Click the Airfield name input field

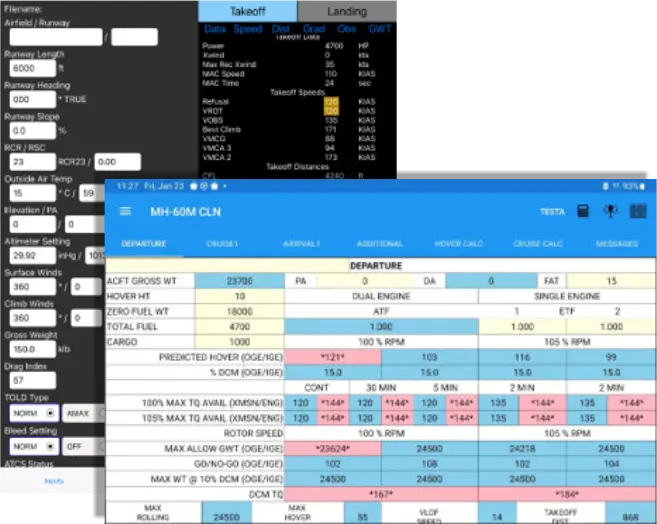(x=56, y=37)
